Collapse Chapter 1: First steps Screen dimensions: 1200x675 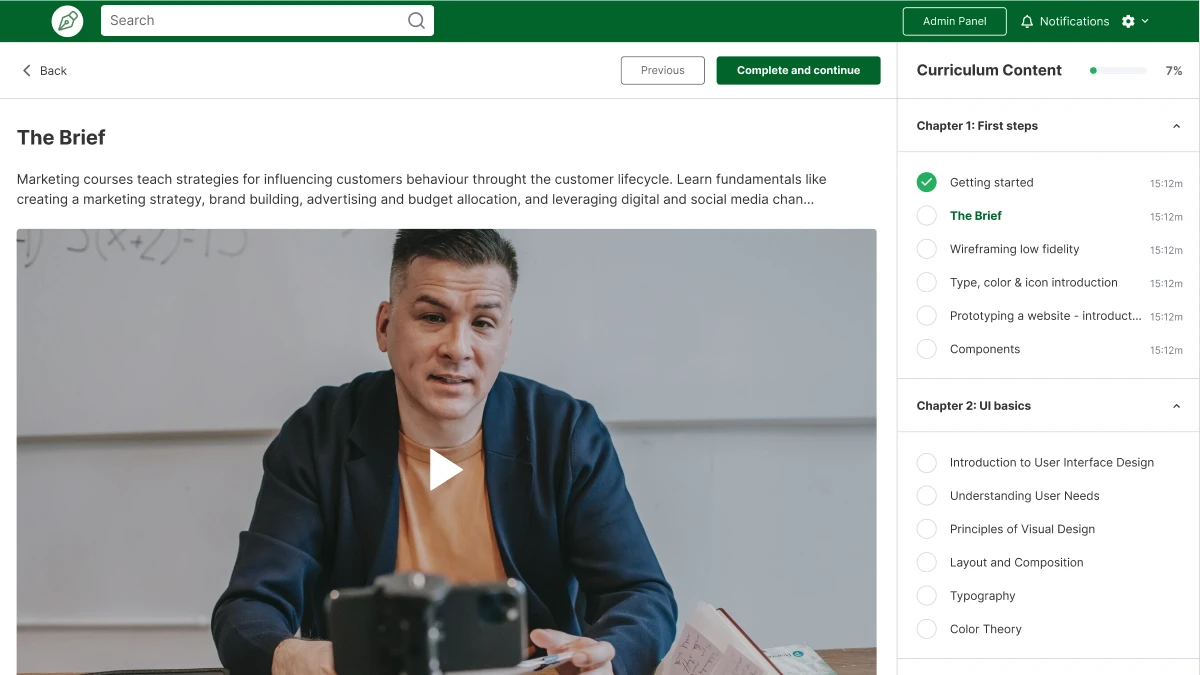[x=1176, y=126]
